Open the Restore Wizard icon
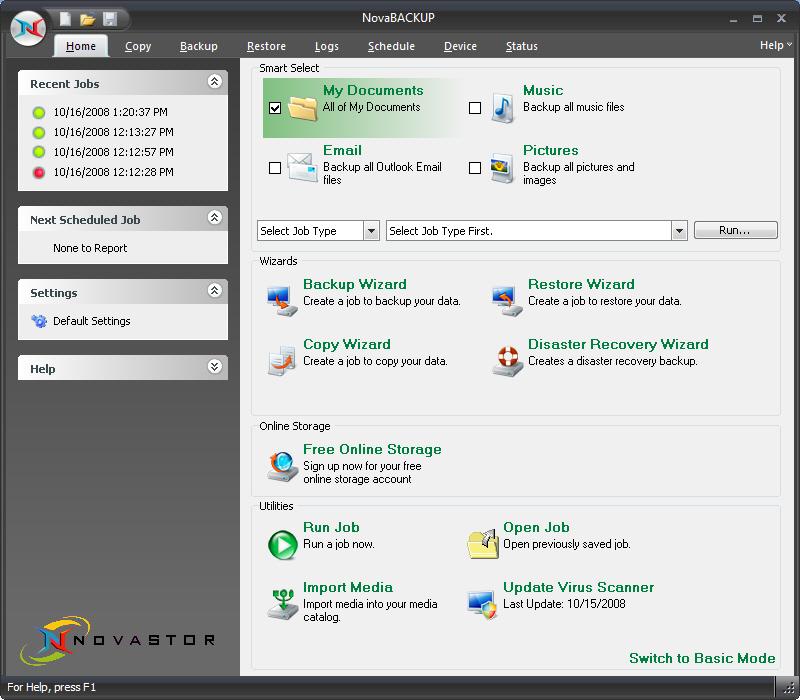 pos(507,301)
